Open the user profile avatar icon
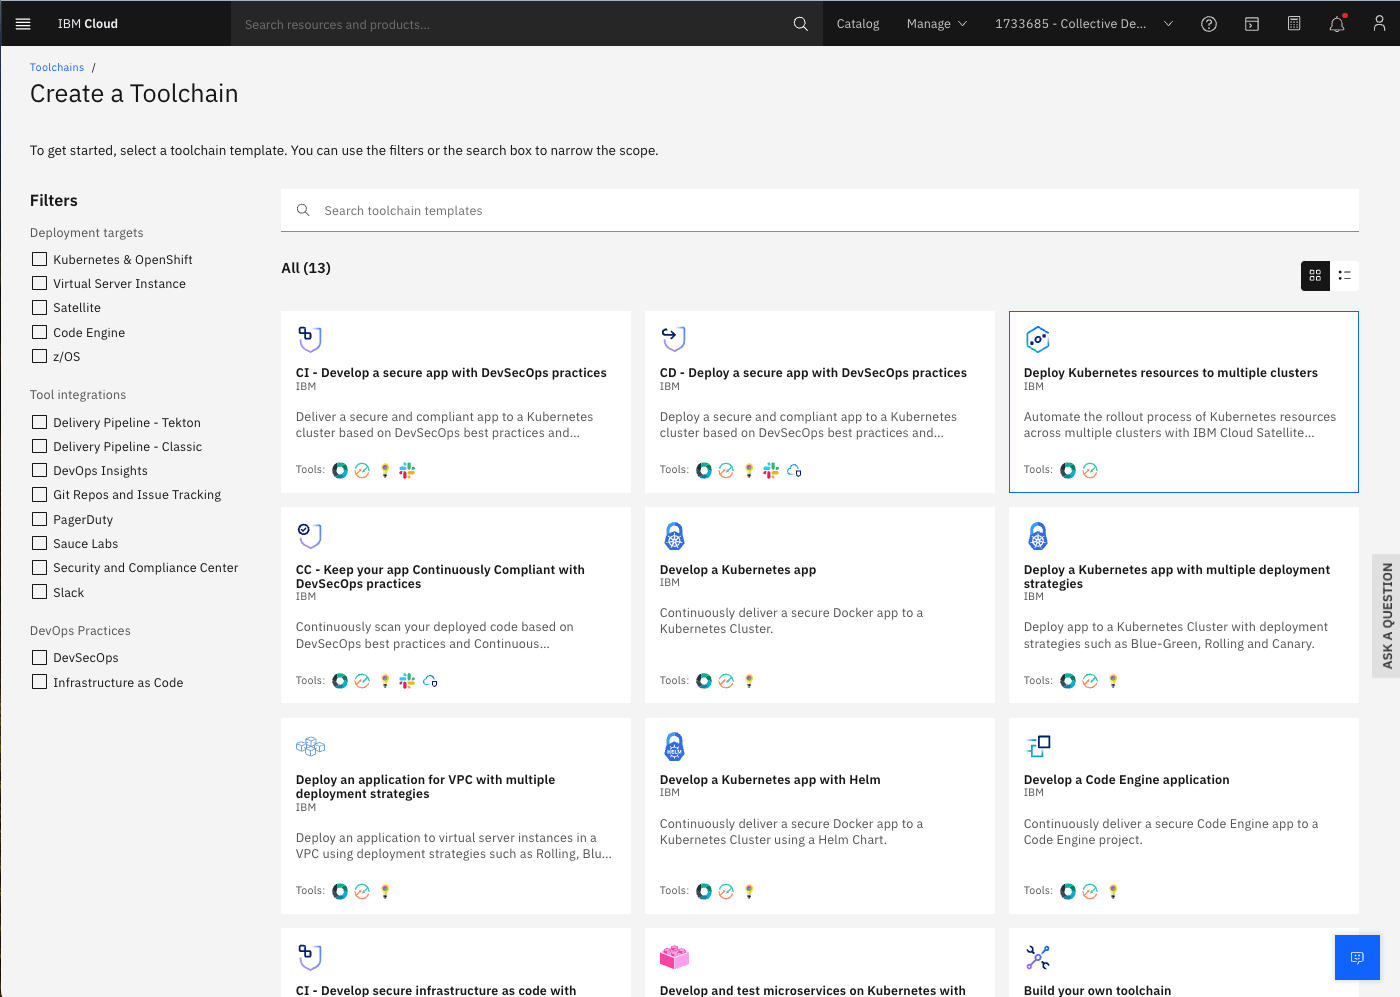This screenshot has height=997, width=1400. [x=1379, y=24]
